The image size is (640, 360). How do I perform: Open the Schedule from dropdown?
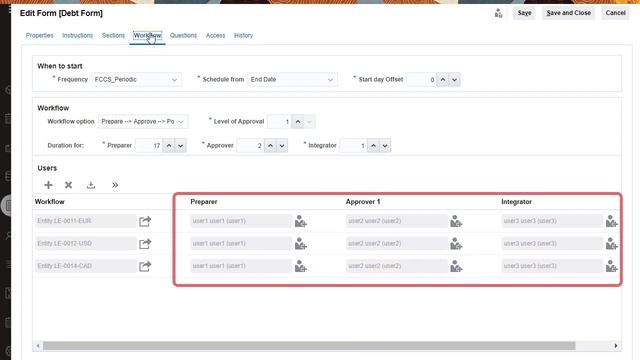(292, 80)
